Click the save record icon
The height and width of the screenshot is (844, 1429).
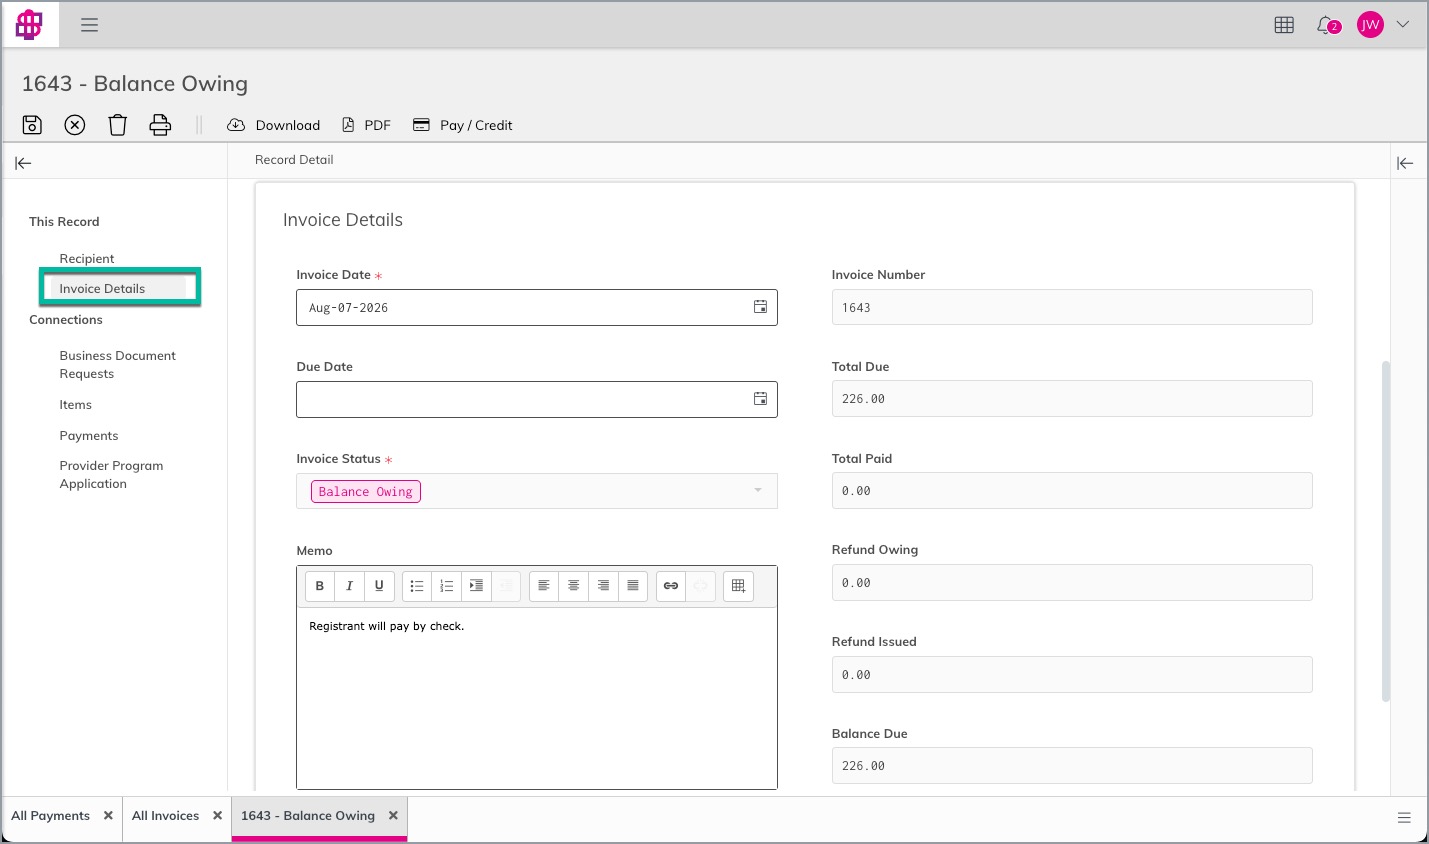[32, 125]
